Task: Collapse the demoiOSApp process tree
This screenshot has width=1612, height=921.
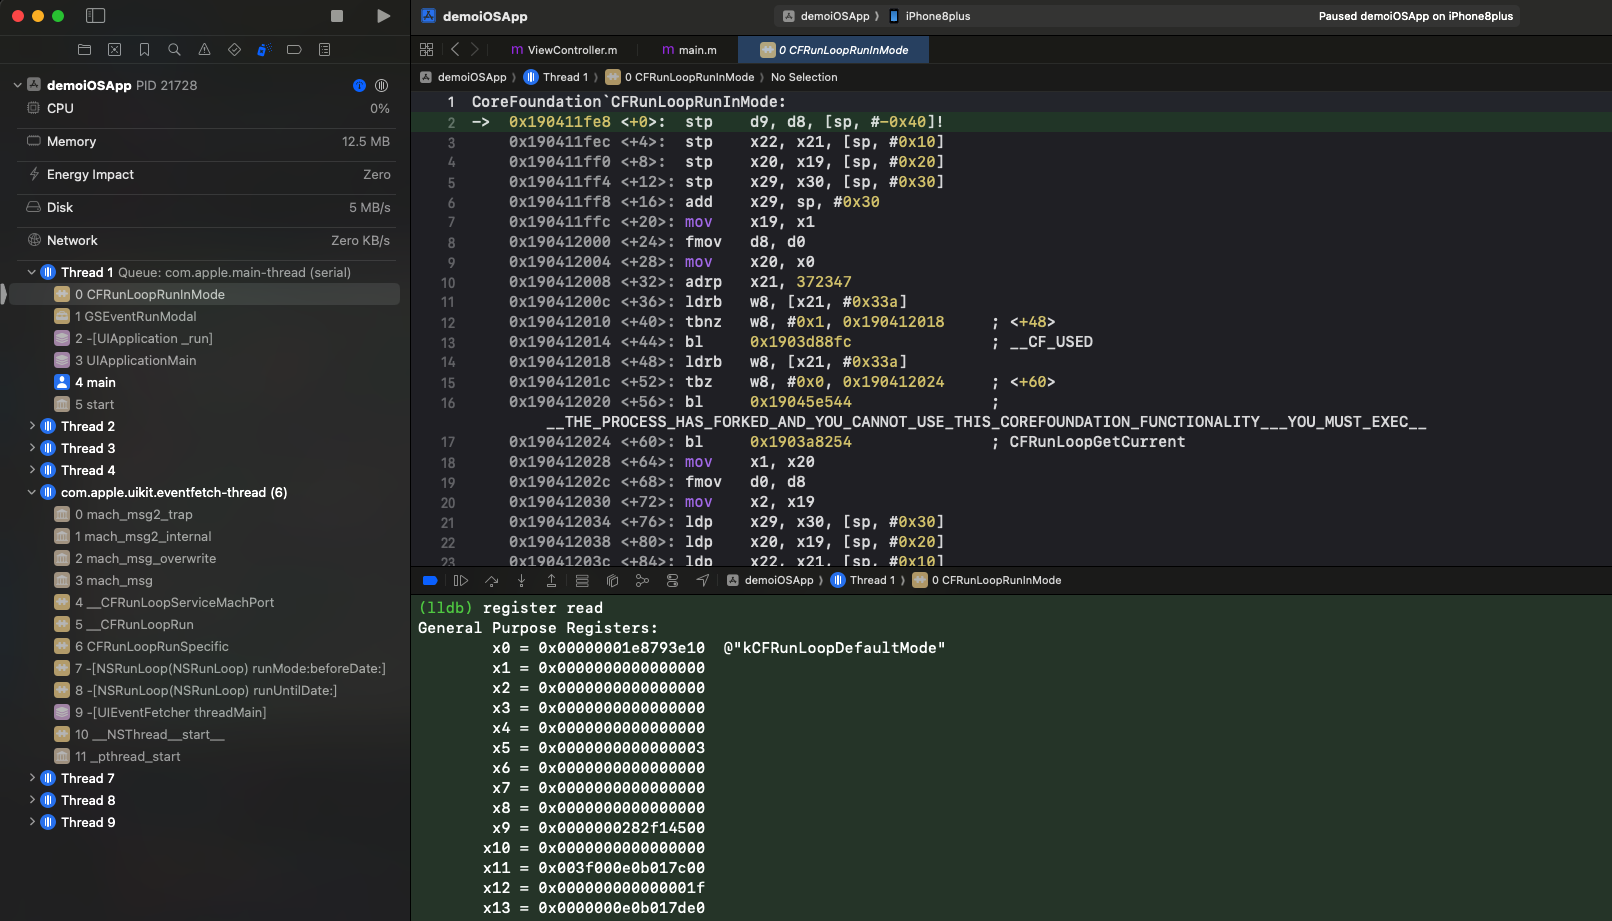Action: pyautogui.click(x=17, y=85)
